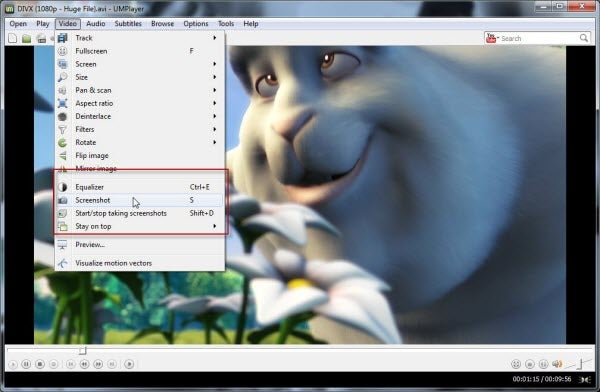The width and height of the screenshot is (600, 392).
Task: Click the video seek bar handle
Action: [x=83, y=350]
